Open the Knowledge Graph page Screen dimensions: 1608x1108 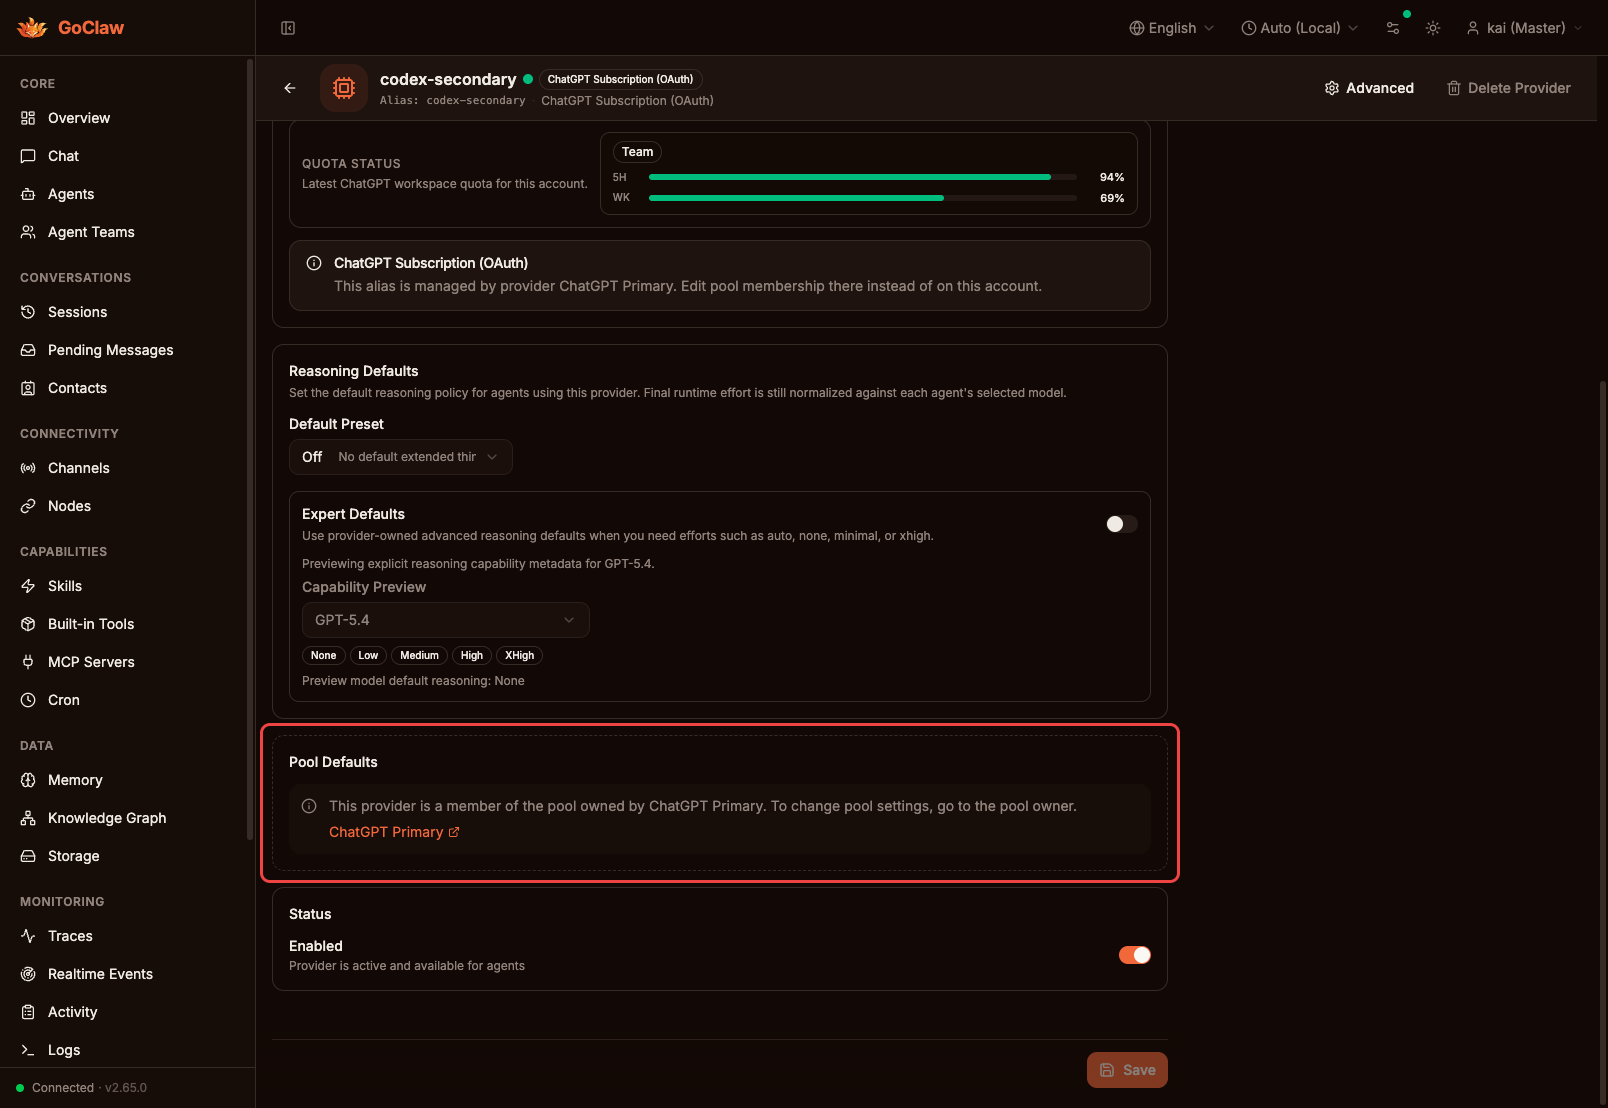pos(124,818)
